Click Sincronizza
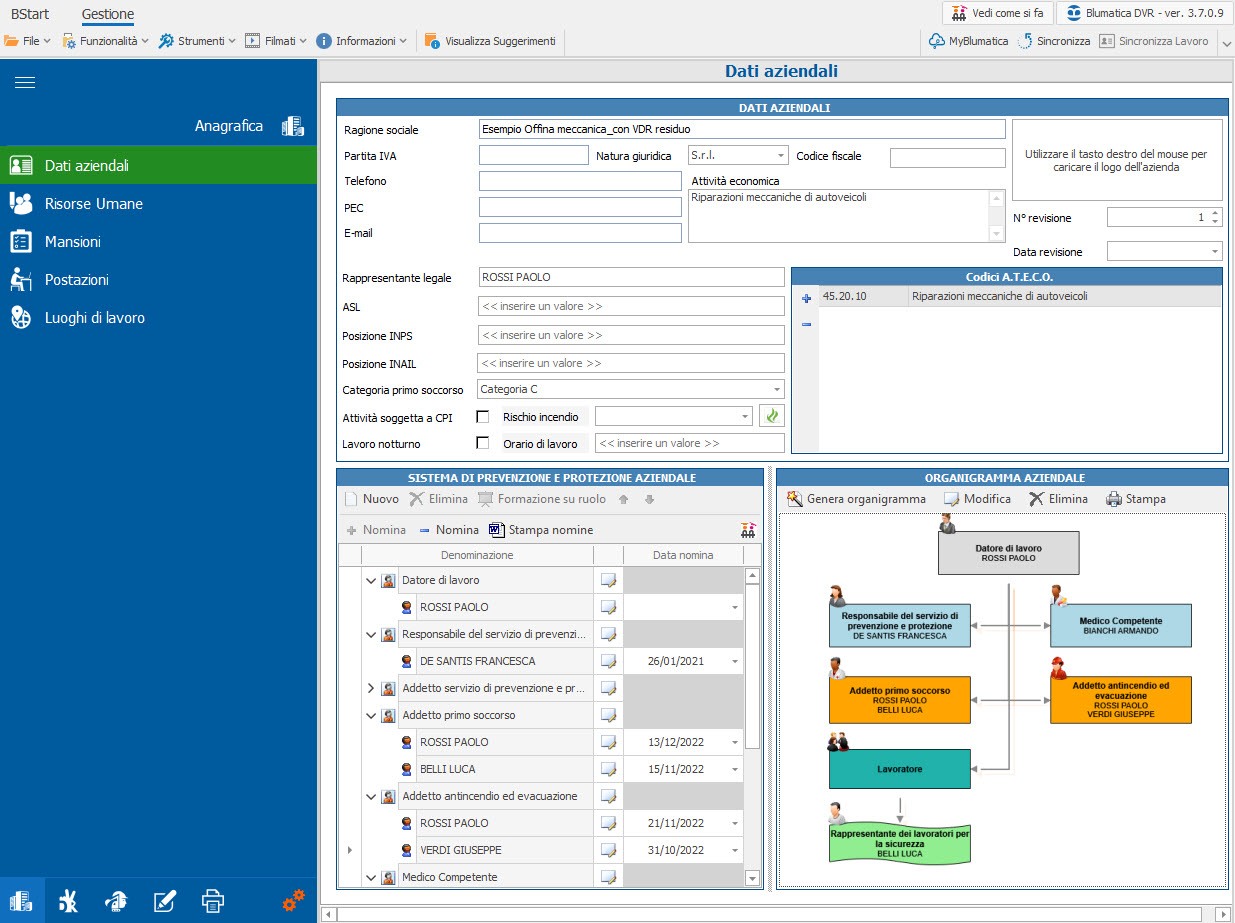This screenshot has width=1235, height=923. (x=1054, y=41)
